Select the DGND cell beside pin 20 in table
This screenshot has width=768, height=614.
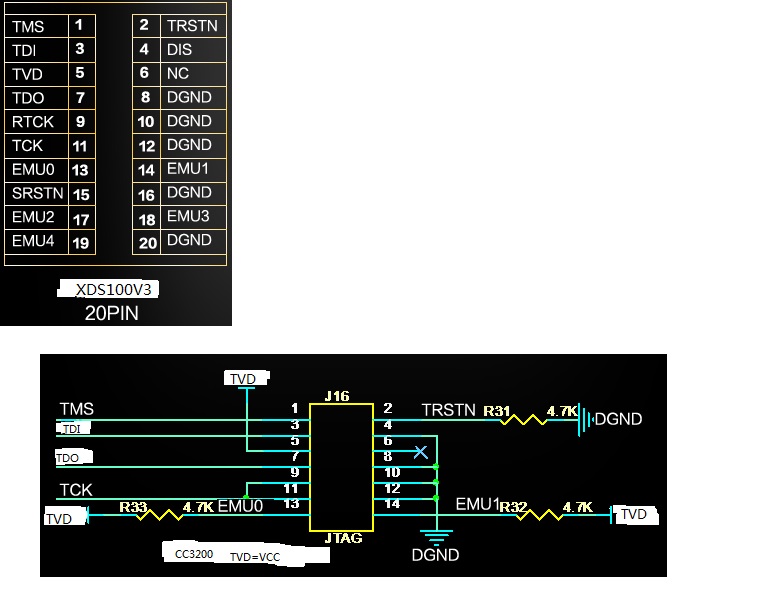click(x=193, y=240)
